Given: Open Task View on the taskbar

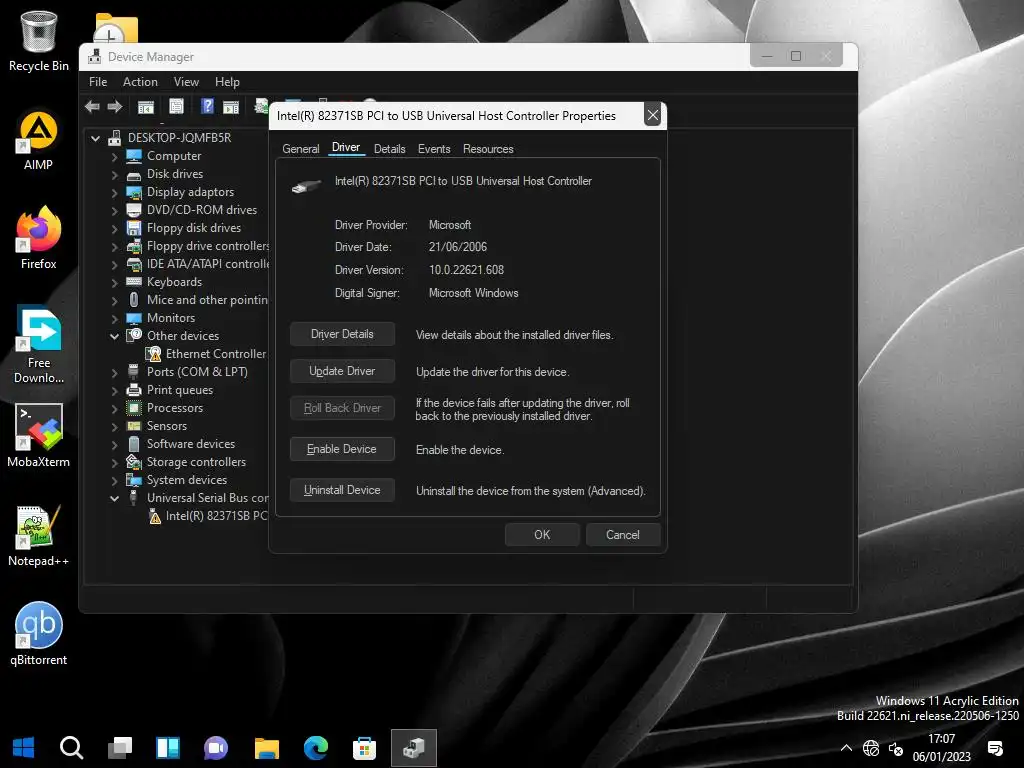Looking at the screenshot, I should pyautogui.click(x=120, y=748).
